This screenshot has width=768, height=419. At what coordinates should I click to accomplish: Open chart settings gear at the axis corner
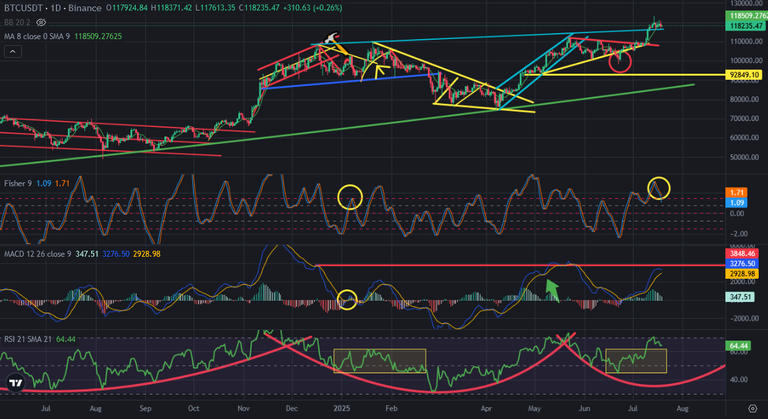(753, 408)
